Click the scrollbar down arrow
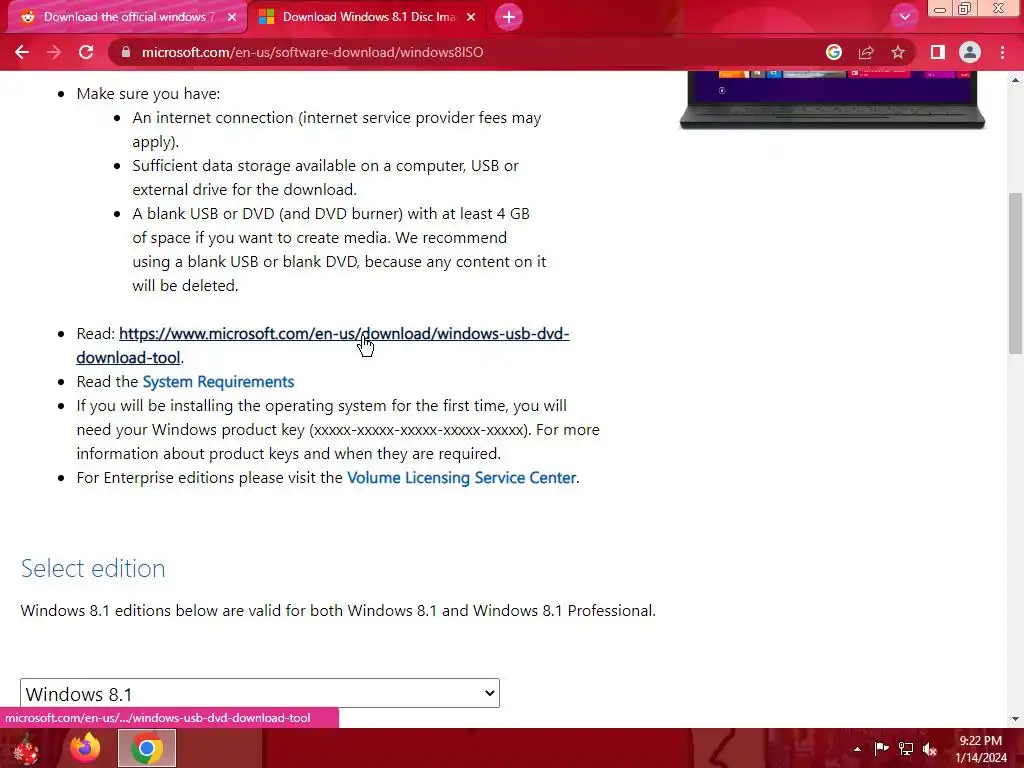This screenshot has height=768, width=1024. coord(1015,719)
